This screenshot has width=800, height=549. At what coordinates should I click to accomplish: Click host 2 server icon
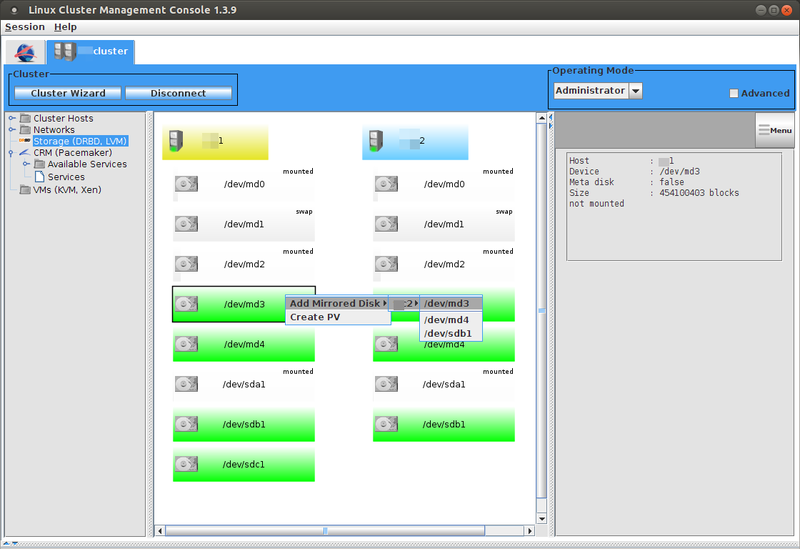pos(376,141)
